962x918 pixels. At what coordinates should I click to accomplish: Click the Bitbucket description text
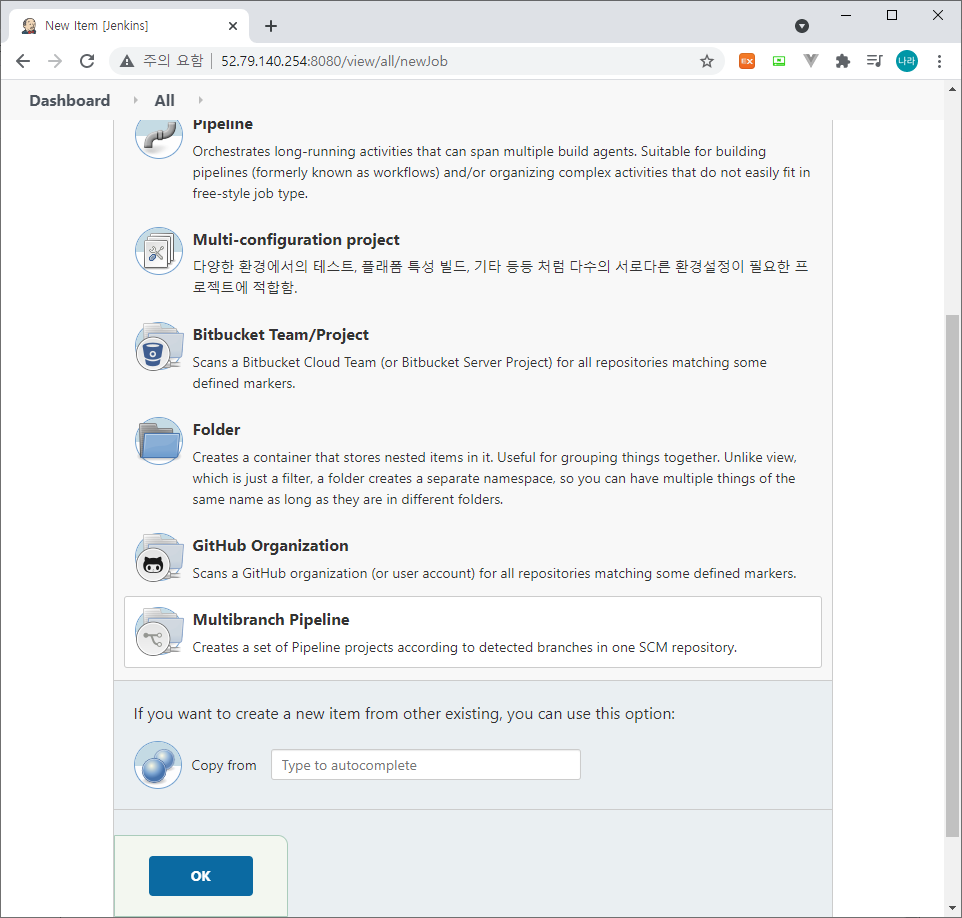tap(479, 372)
